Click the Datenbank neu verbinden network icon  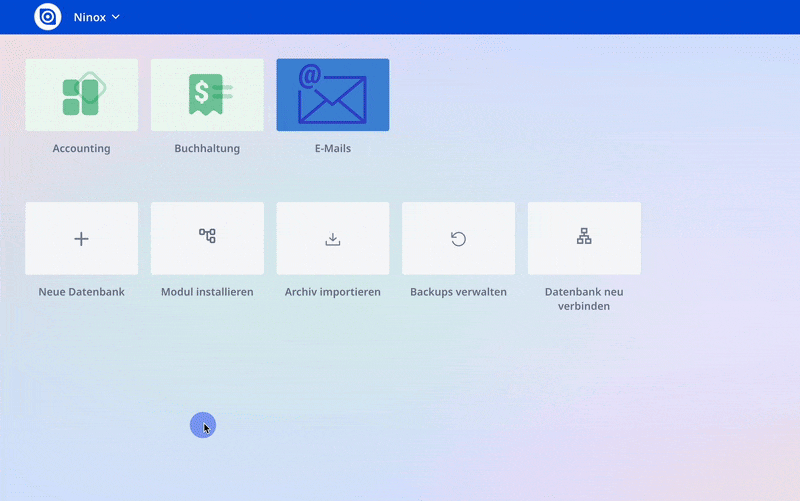click(x=584, y=238)
